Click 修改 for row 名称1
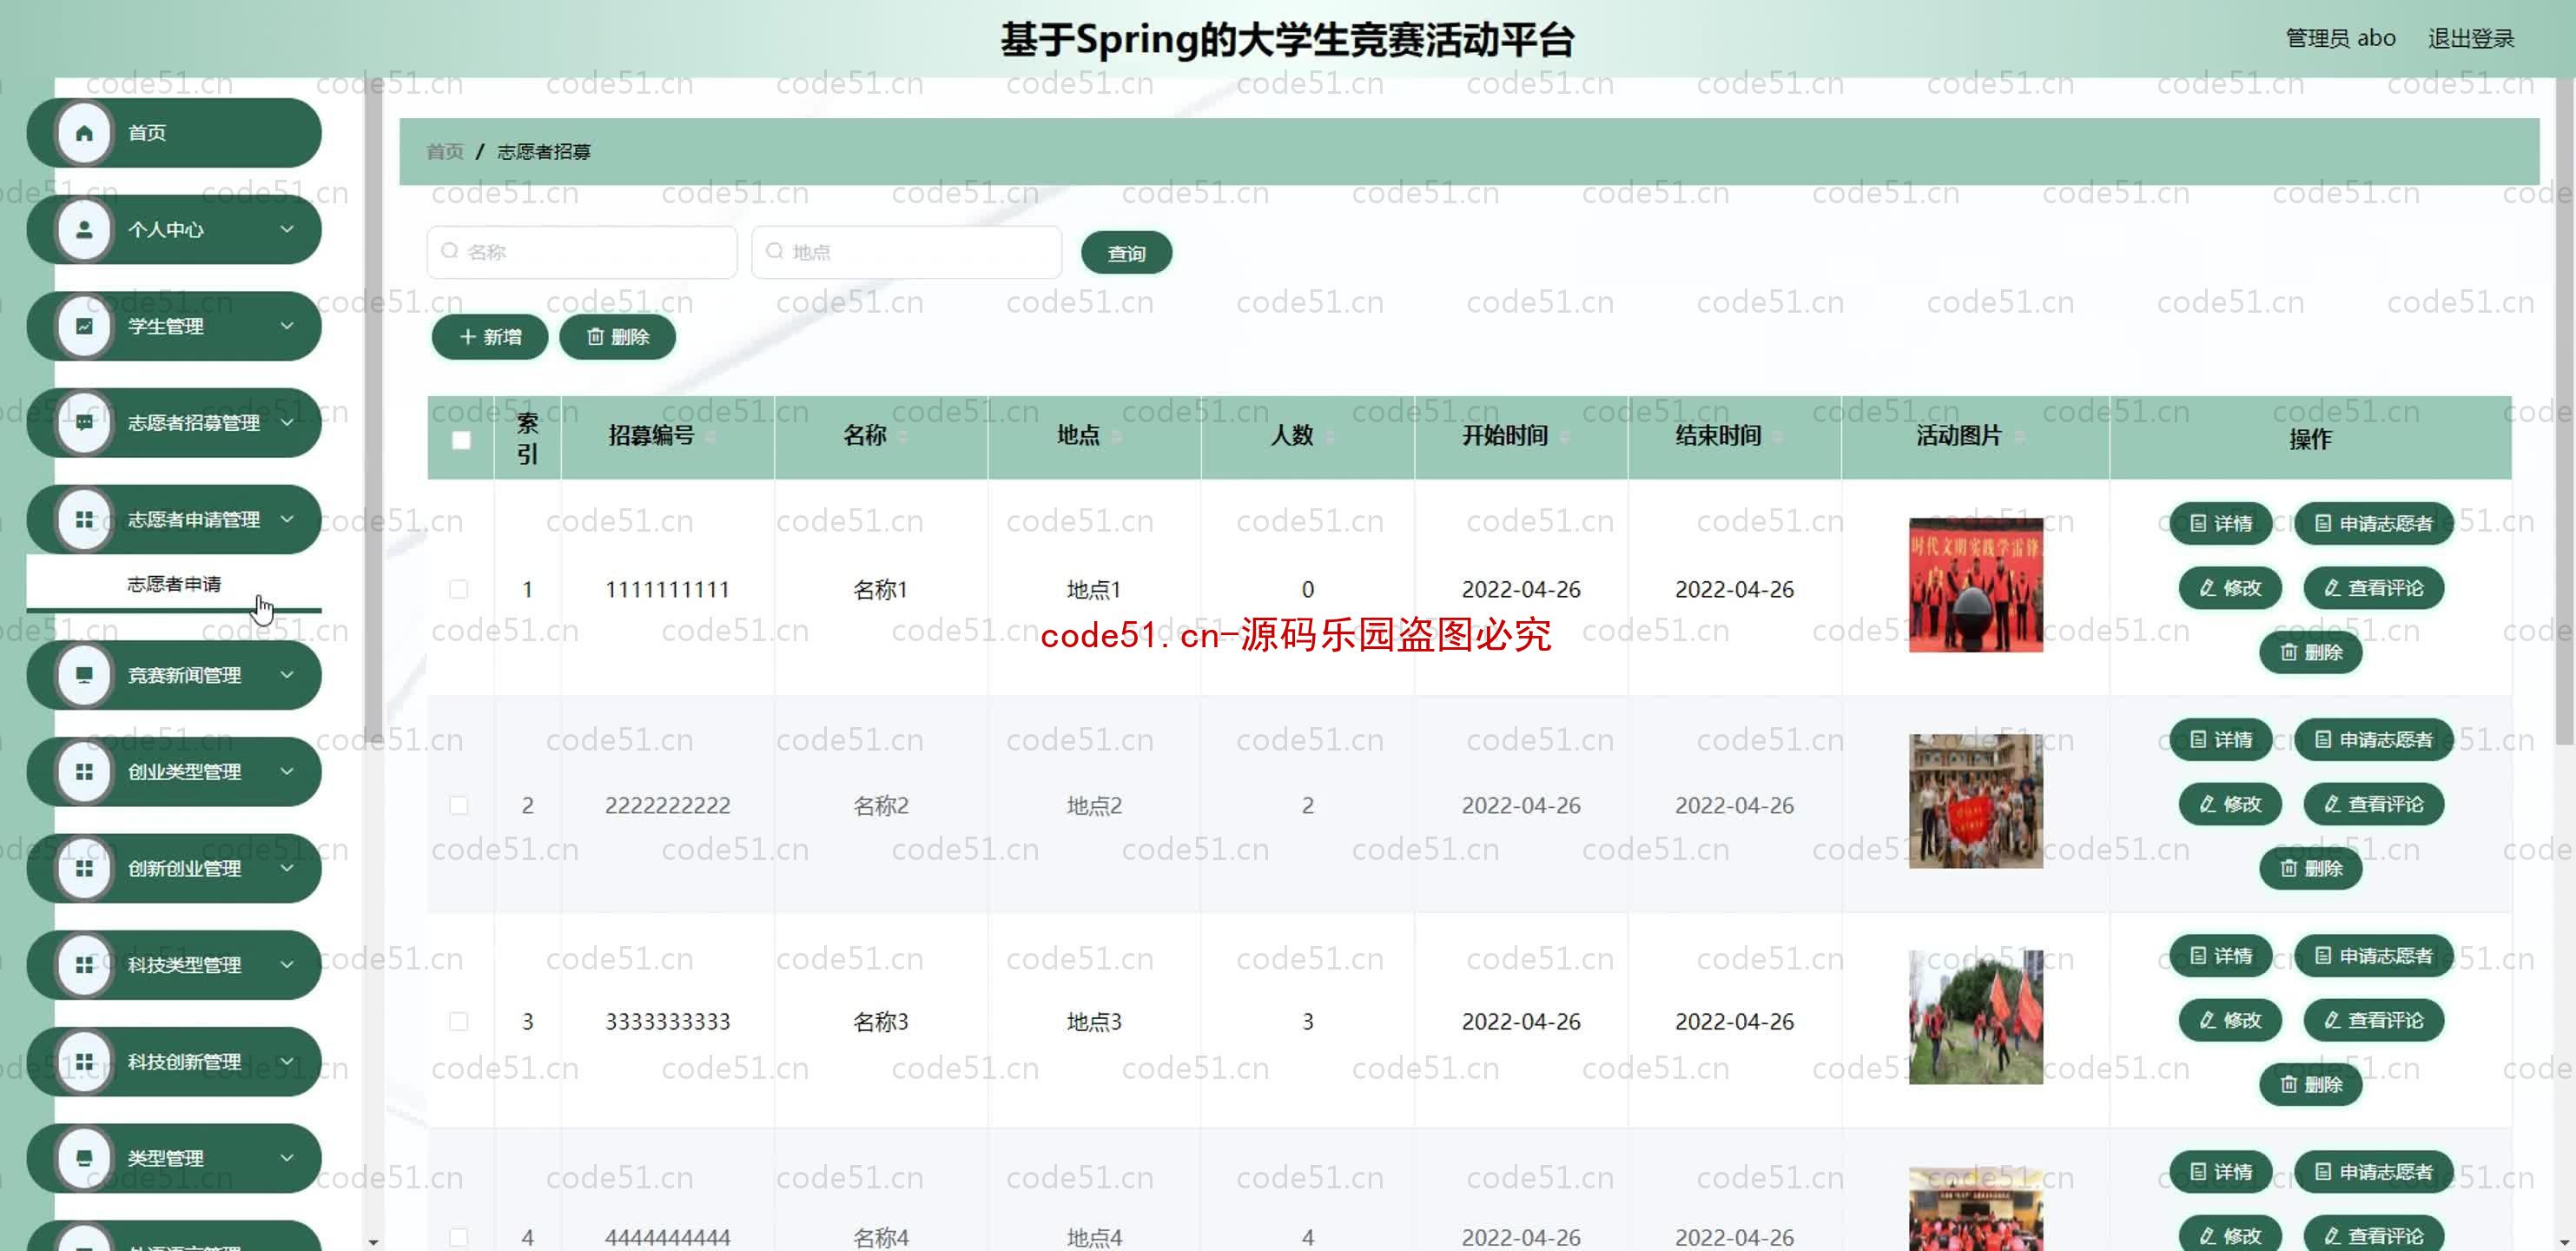This screenshot has width=2576, height=1251. pos(2230,588)
